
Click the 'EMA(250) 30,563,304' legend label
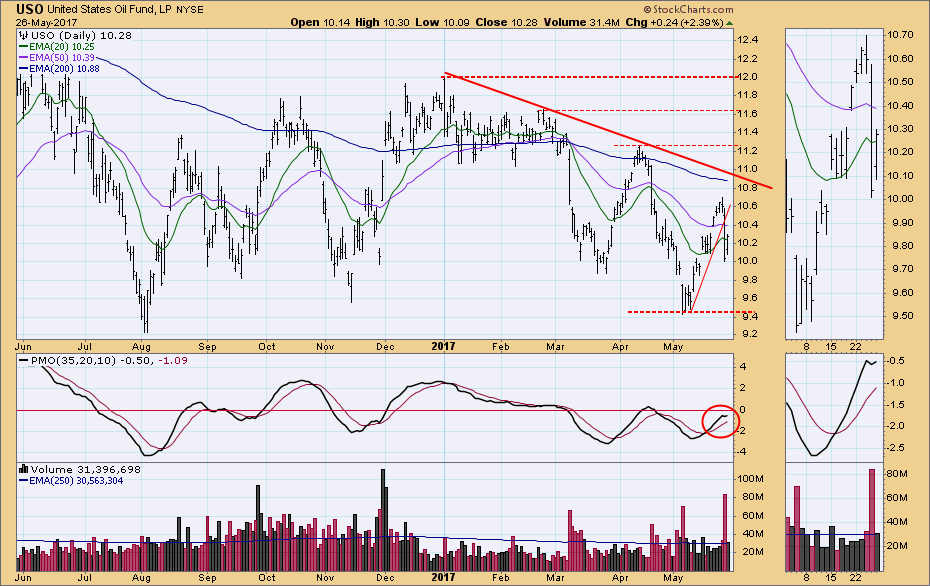coord(76,481)
